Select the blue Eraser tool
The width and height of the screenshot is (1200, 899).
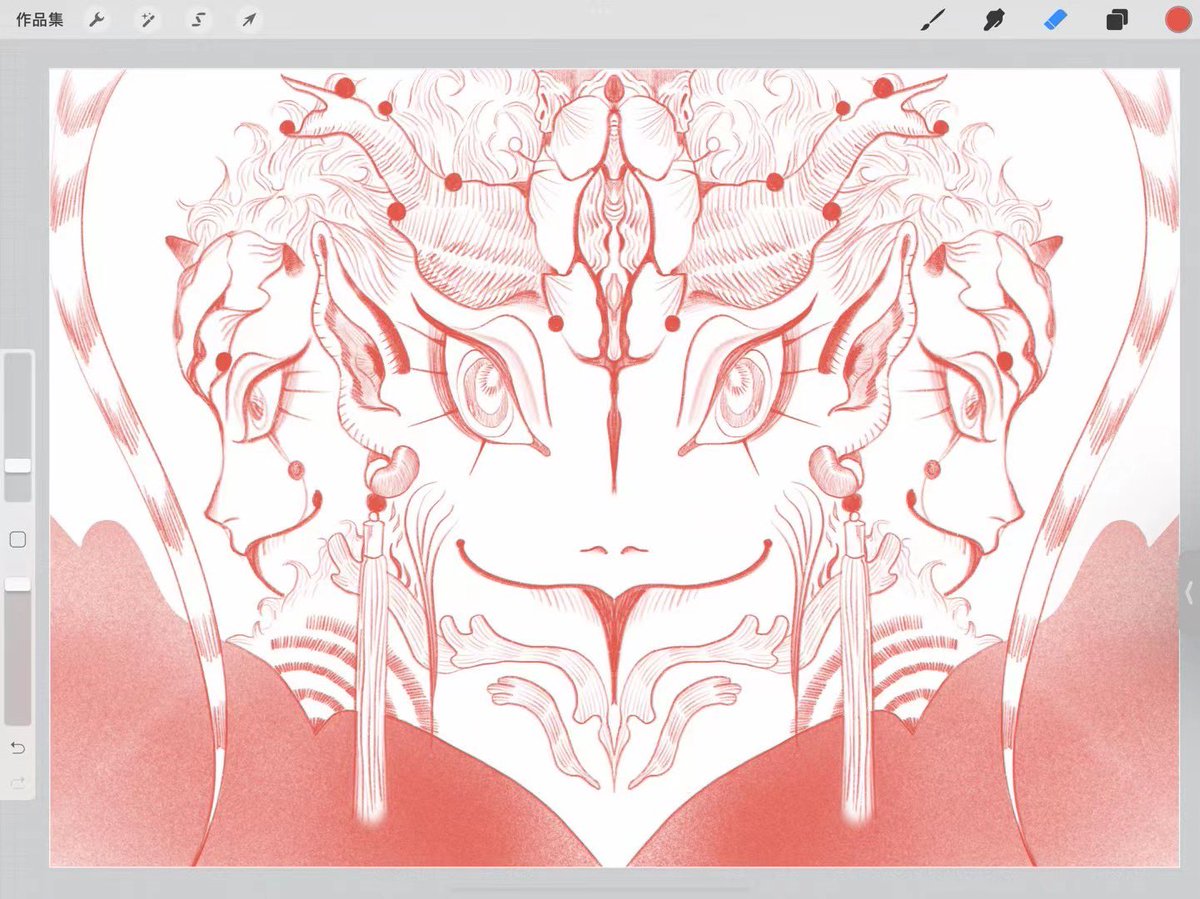[x=1055, y=20]
